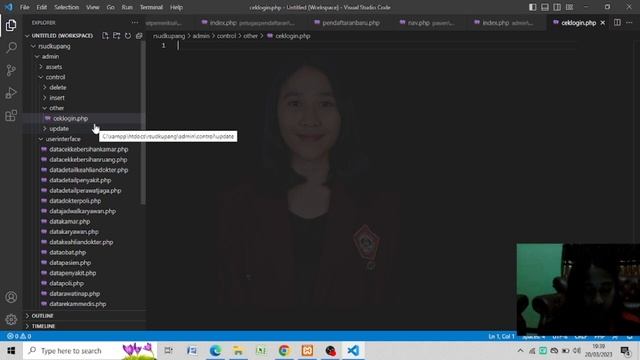Open the Source Control view
This screenshot has height=360, width=640.
tap(11, 70)
